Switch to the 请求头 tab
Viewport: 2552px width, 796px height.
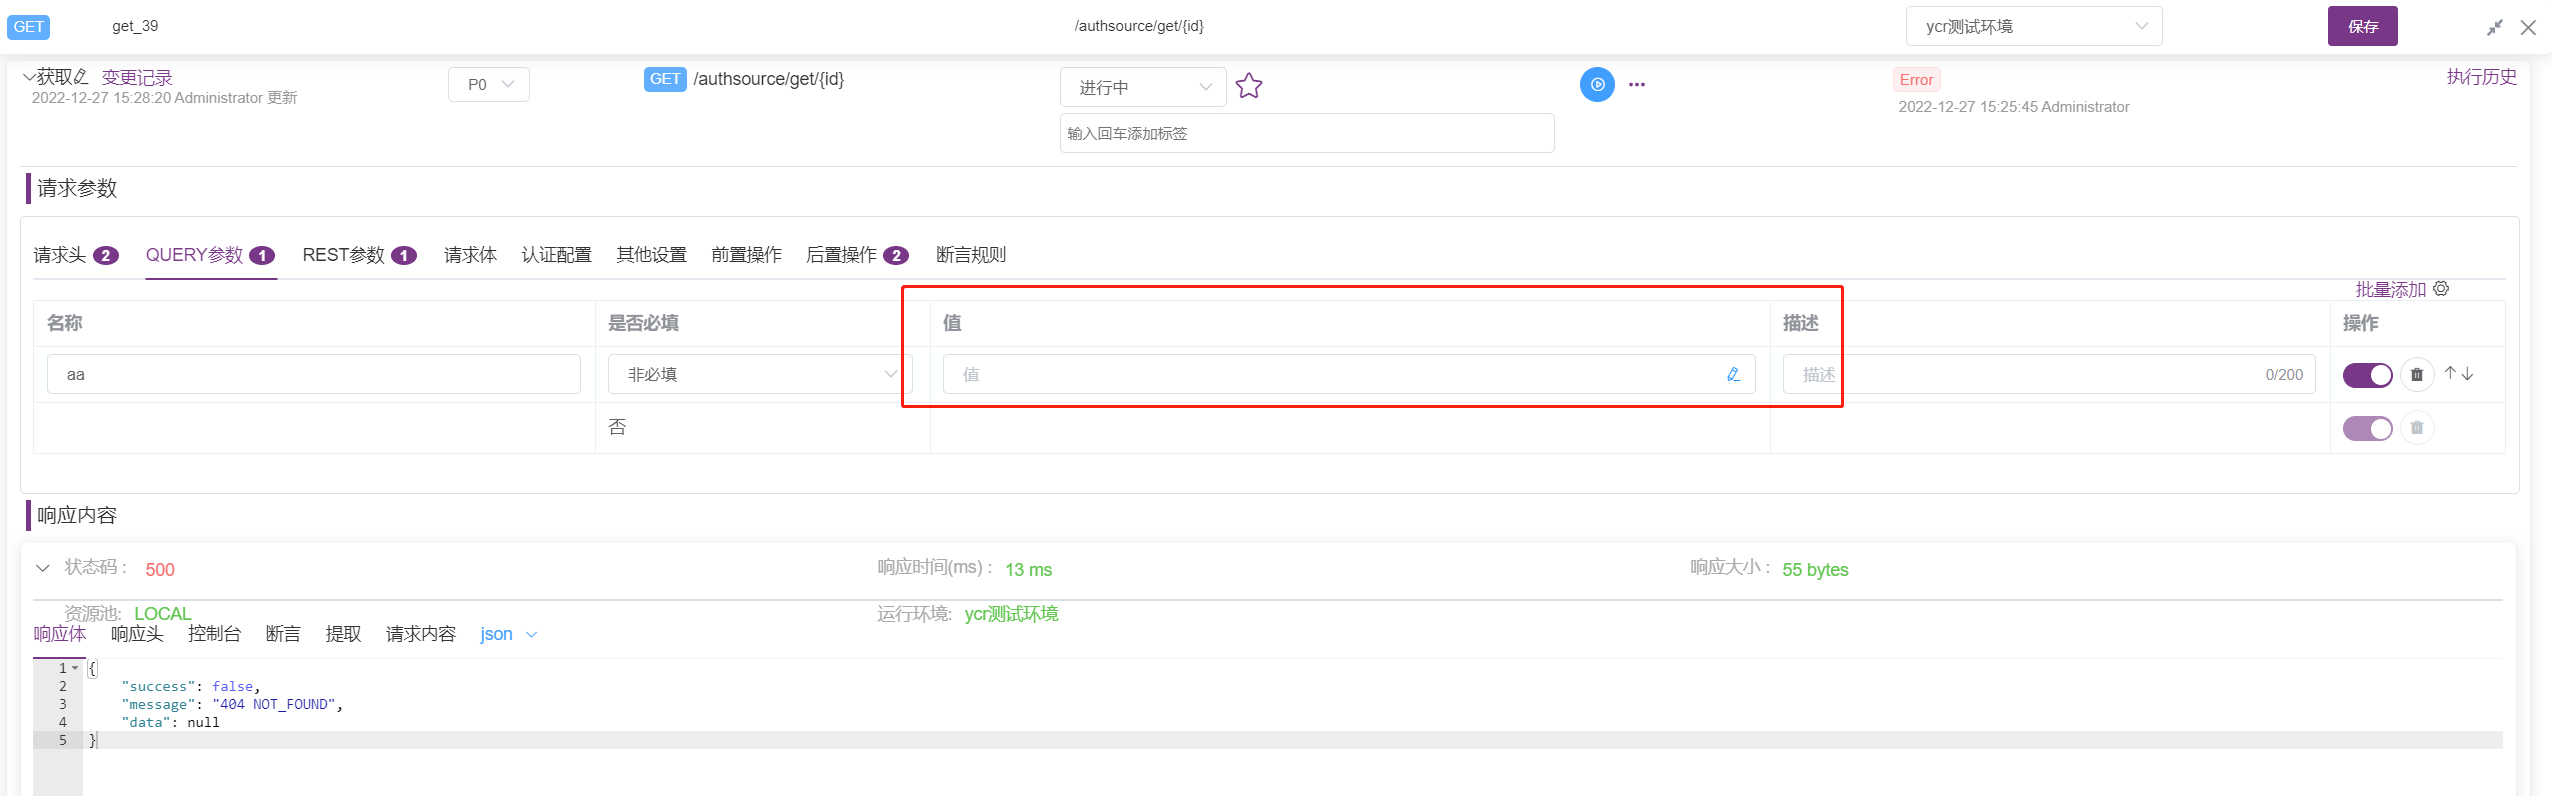(76, 255)
